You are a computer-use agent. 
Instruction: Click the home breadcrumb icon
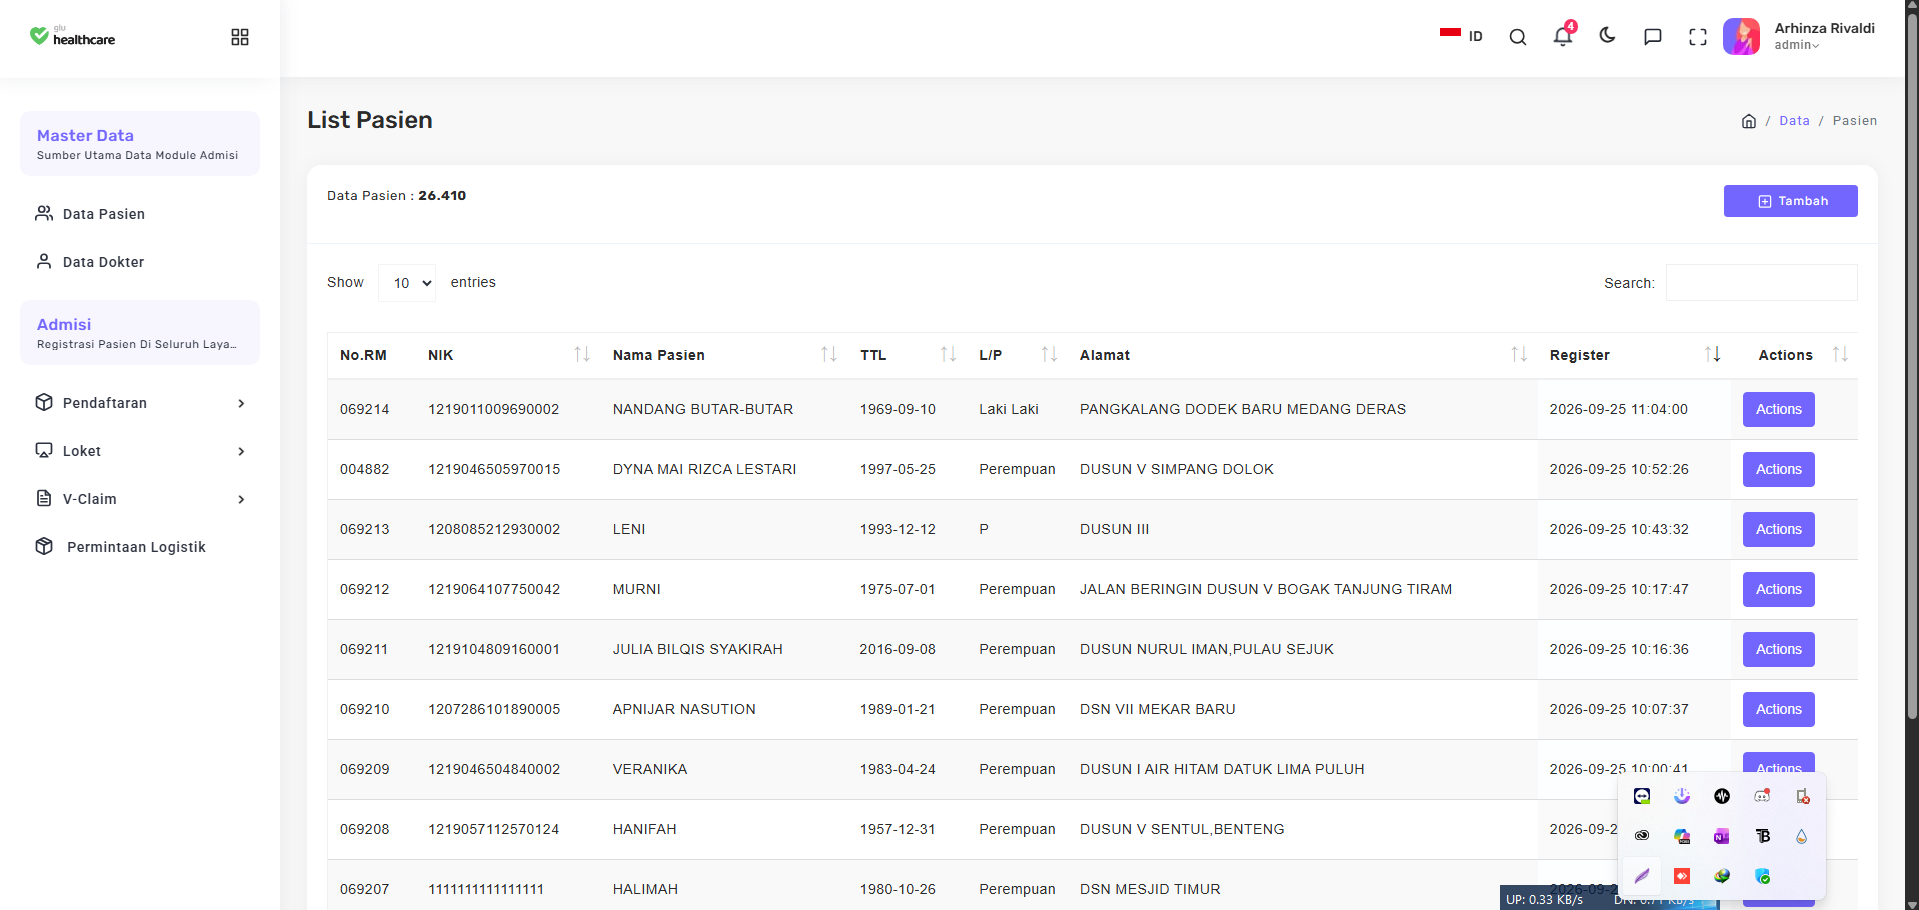click(x=1749, y=121)
